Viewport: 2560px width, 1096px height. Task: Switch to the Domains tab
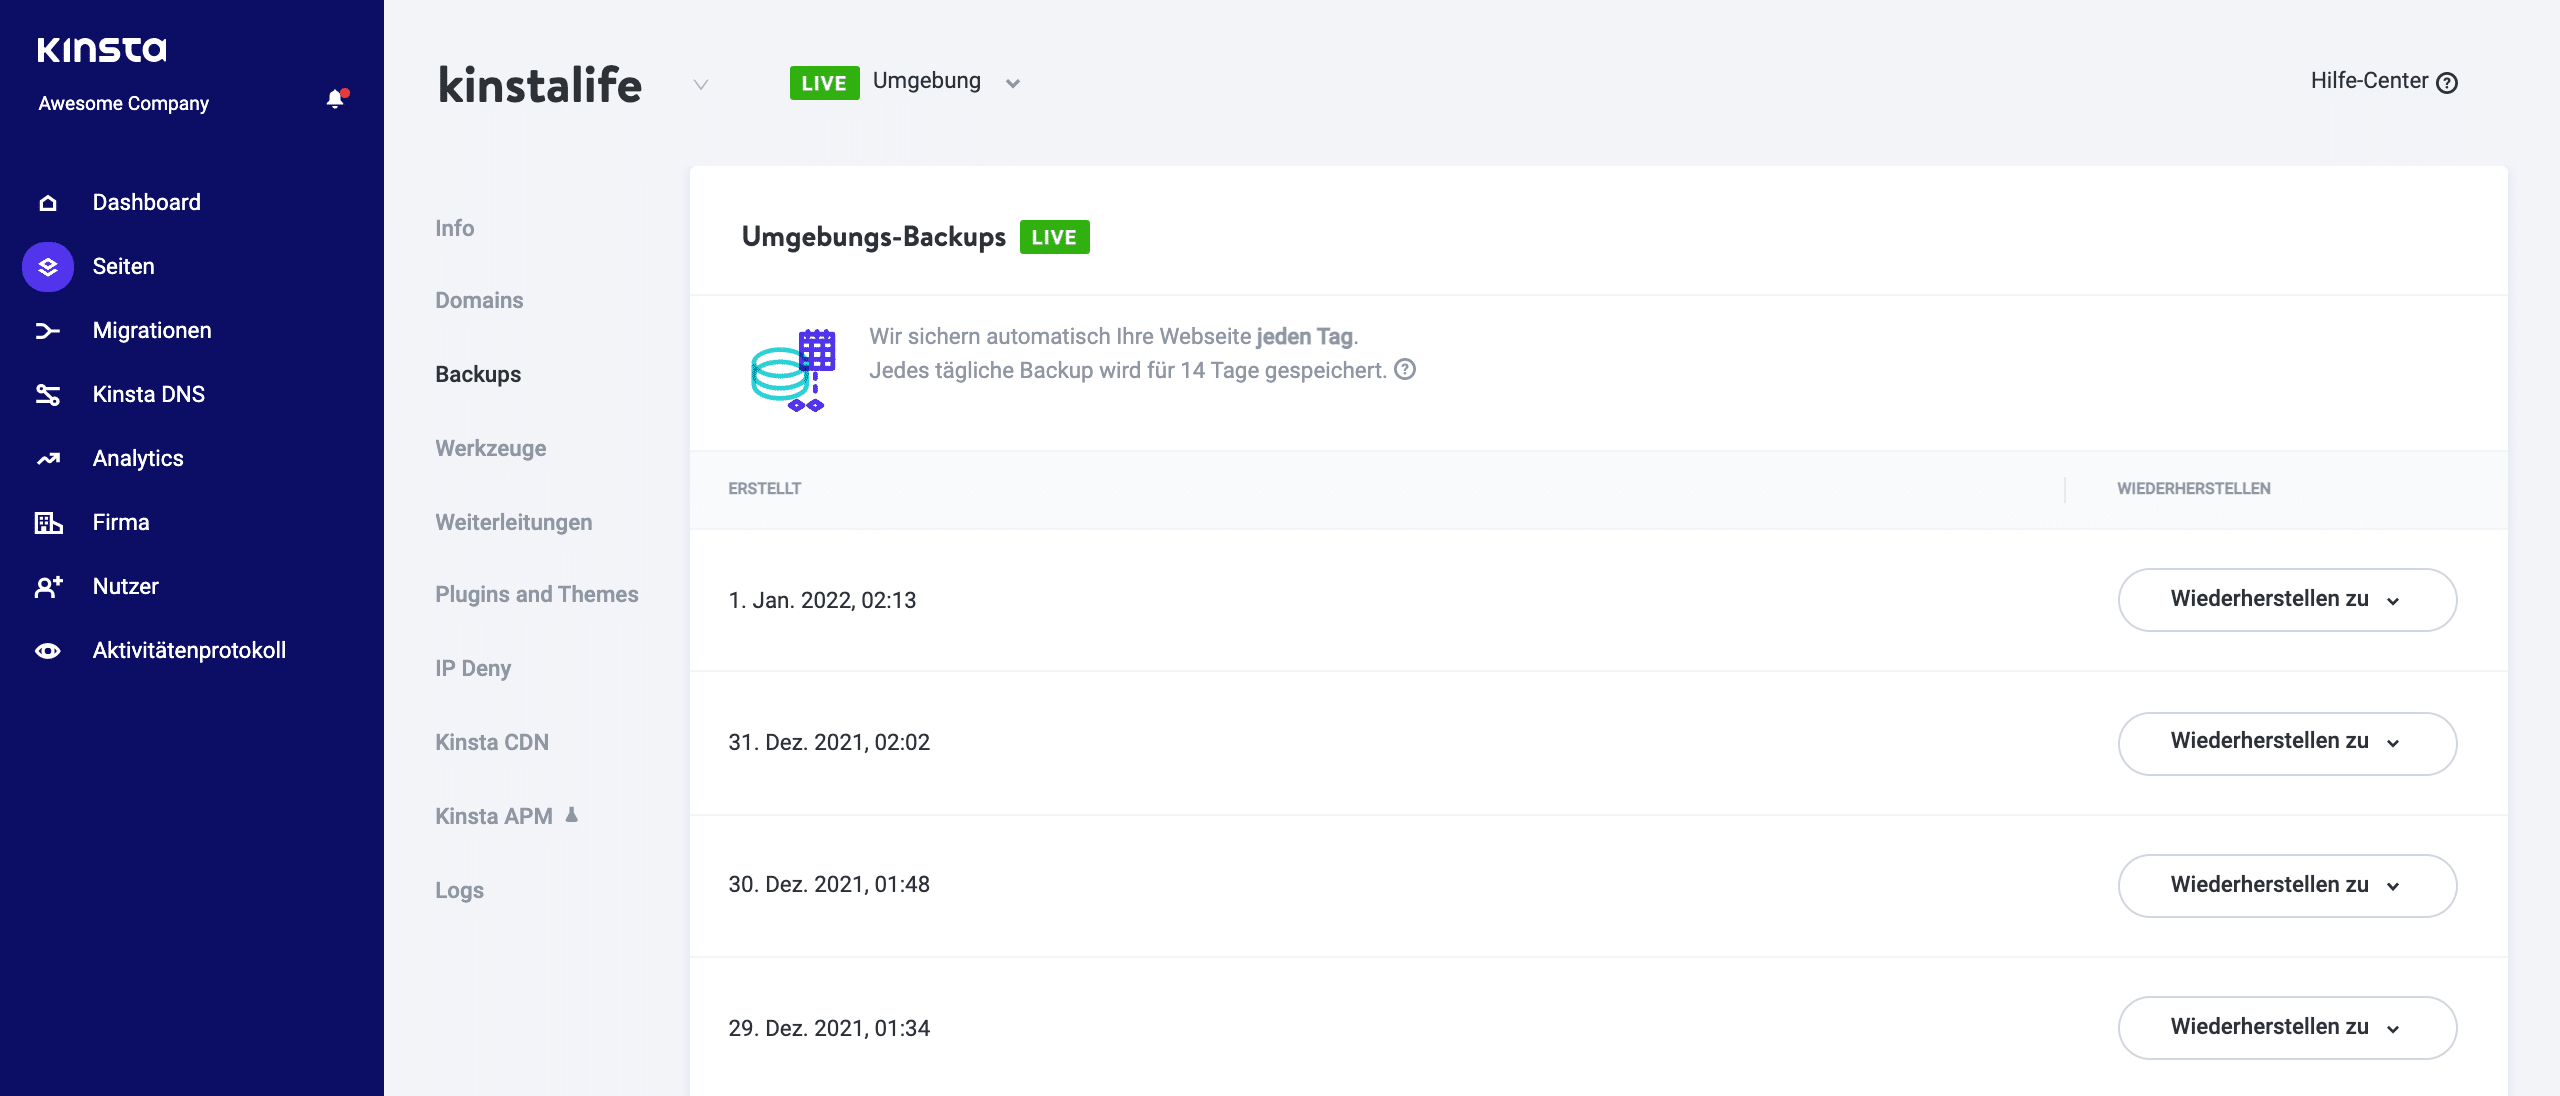click(x=479, y=299)
